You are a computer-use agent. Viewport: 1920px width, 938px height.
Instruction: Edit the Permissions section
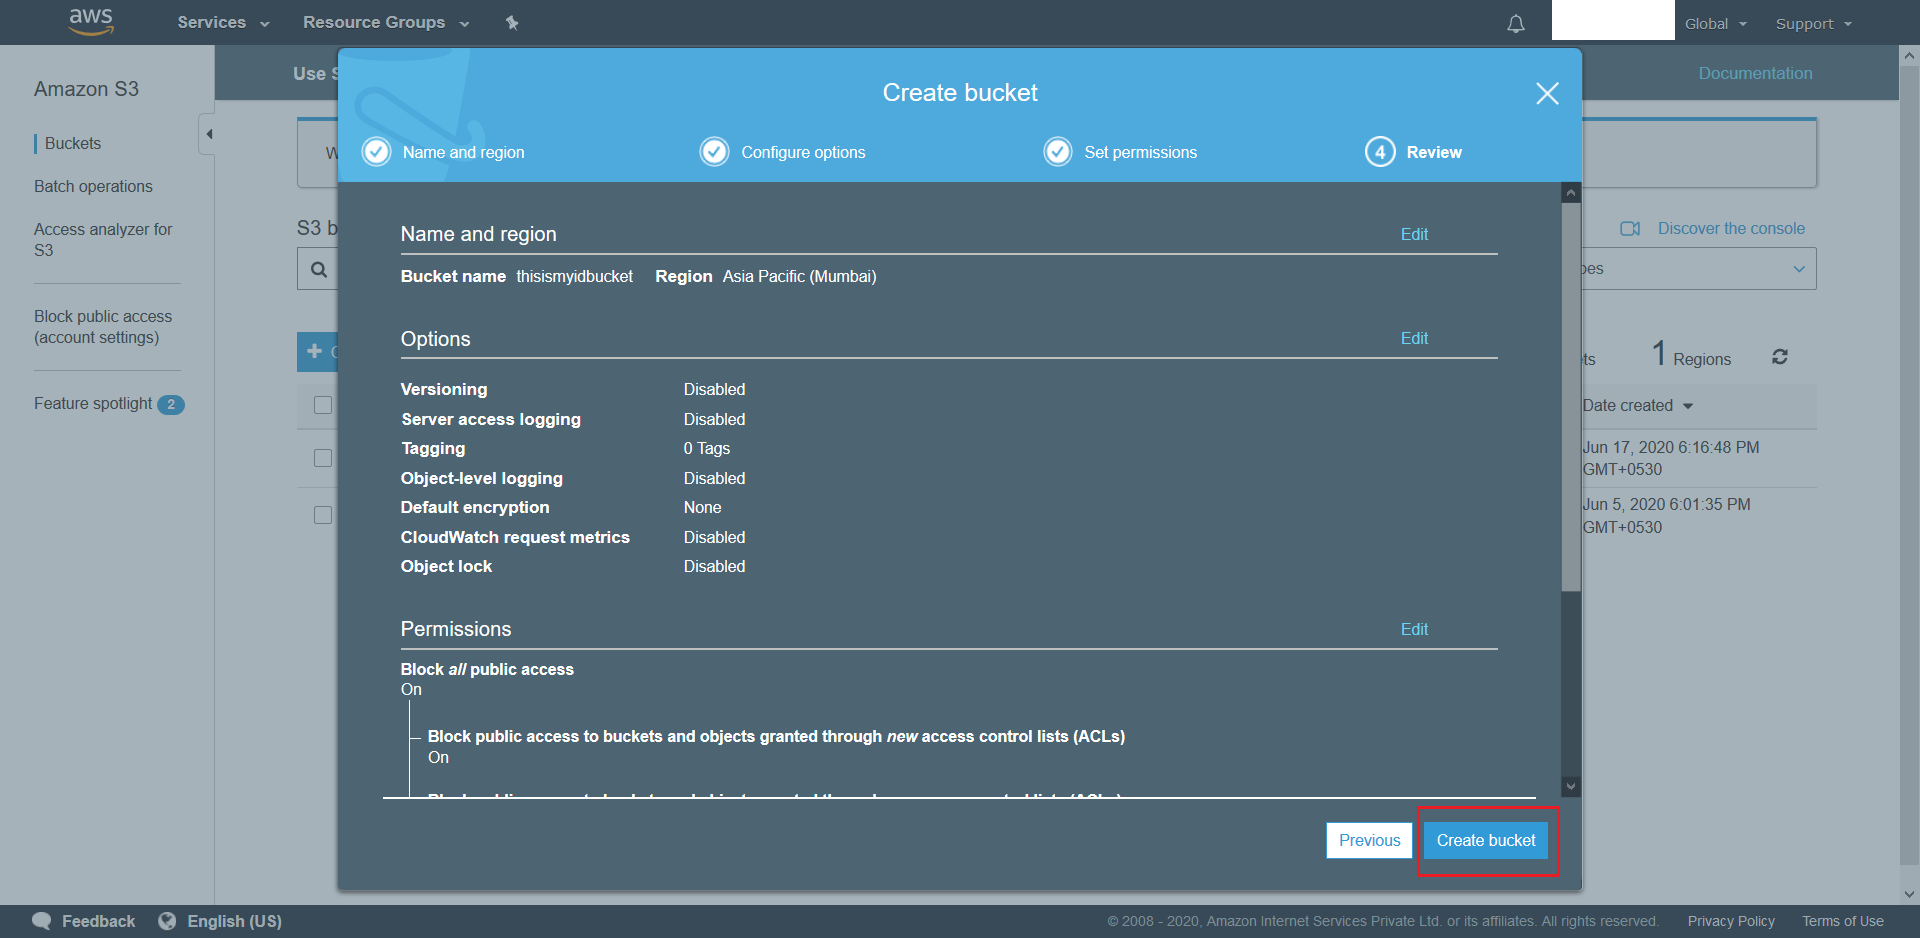(x=1414, y=629)
